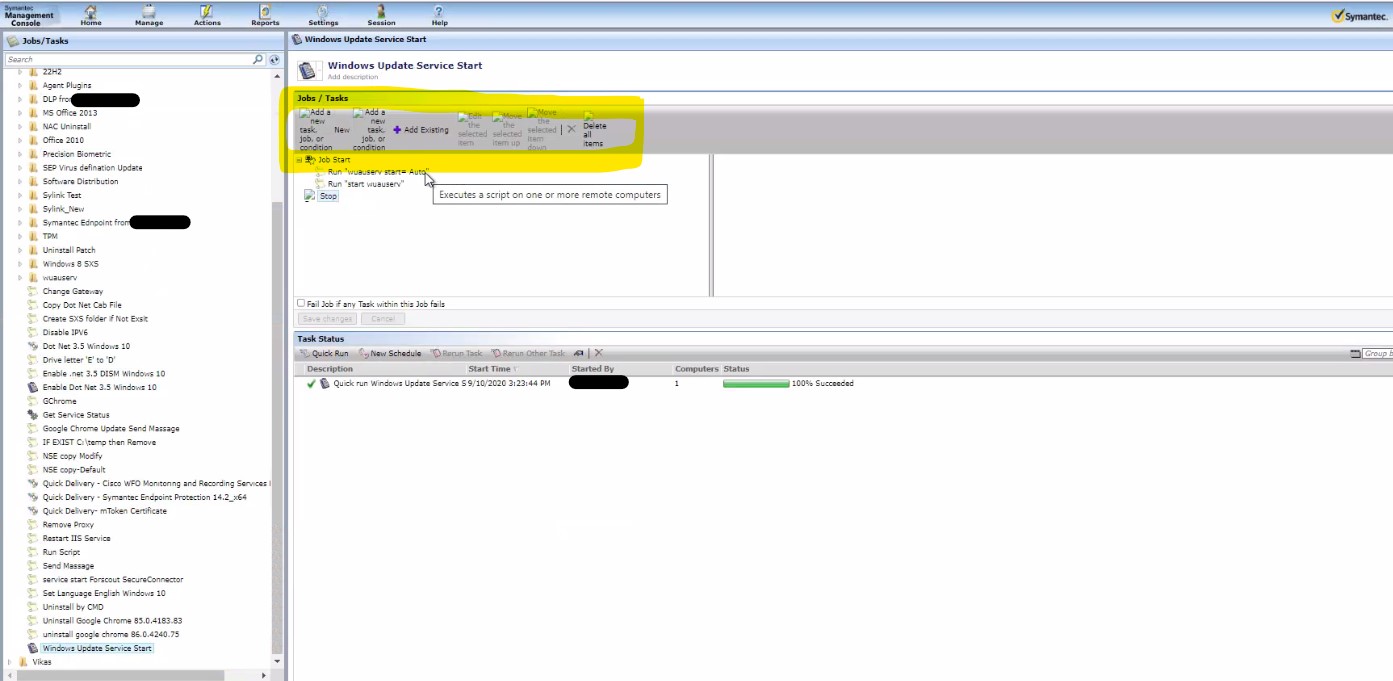
Task: Select the TPM folder icon
Action: 33,236
